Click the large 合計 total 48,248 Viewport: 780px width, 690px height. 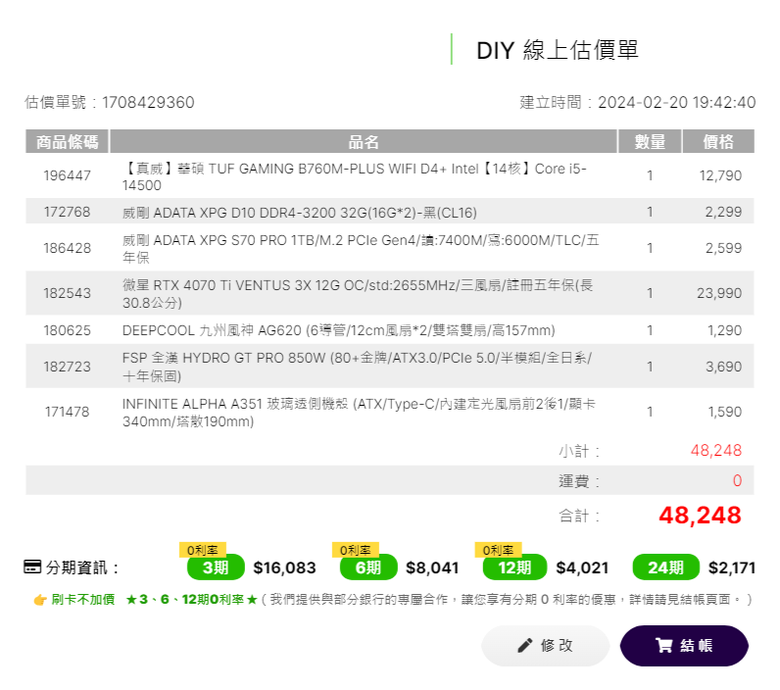(700, 515)
